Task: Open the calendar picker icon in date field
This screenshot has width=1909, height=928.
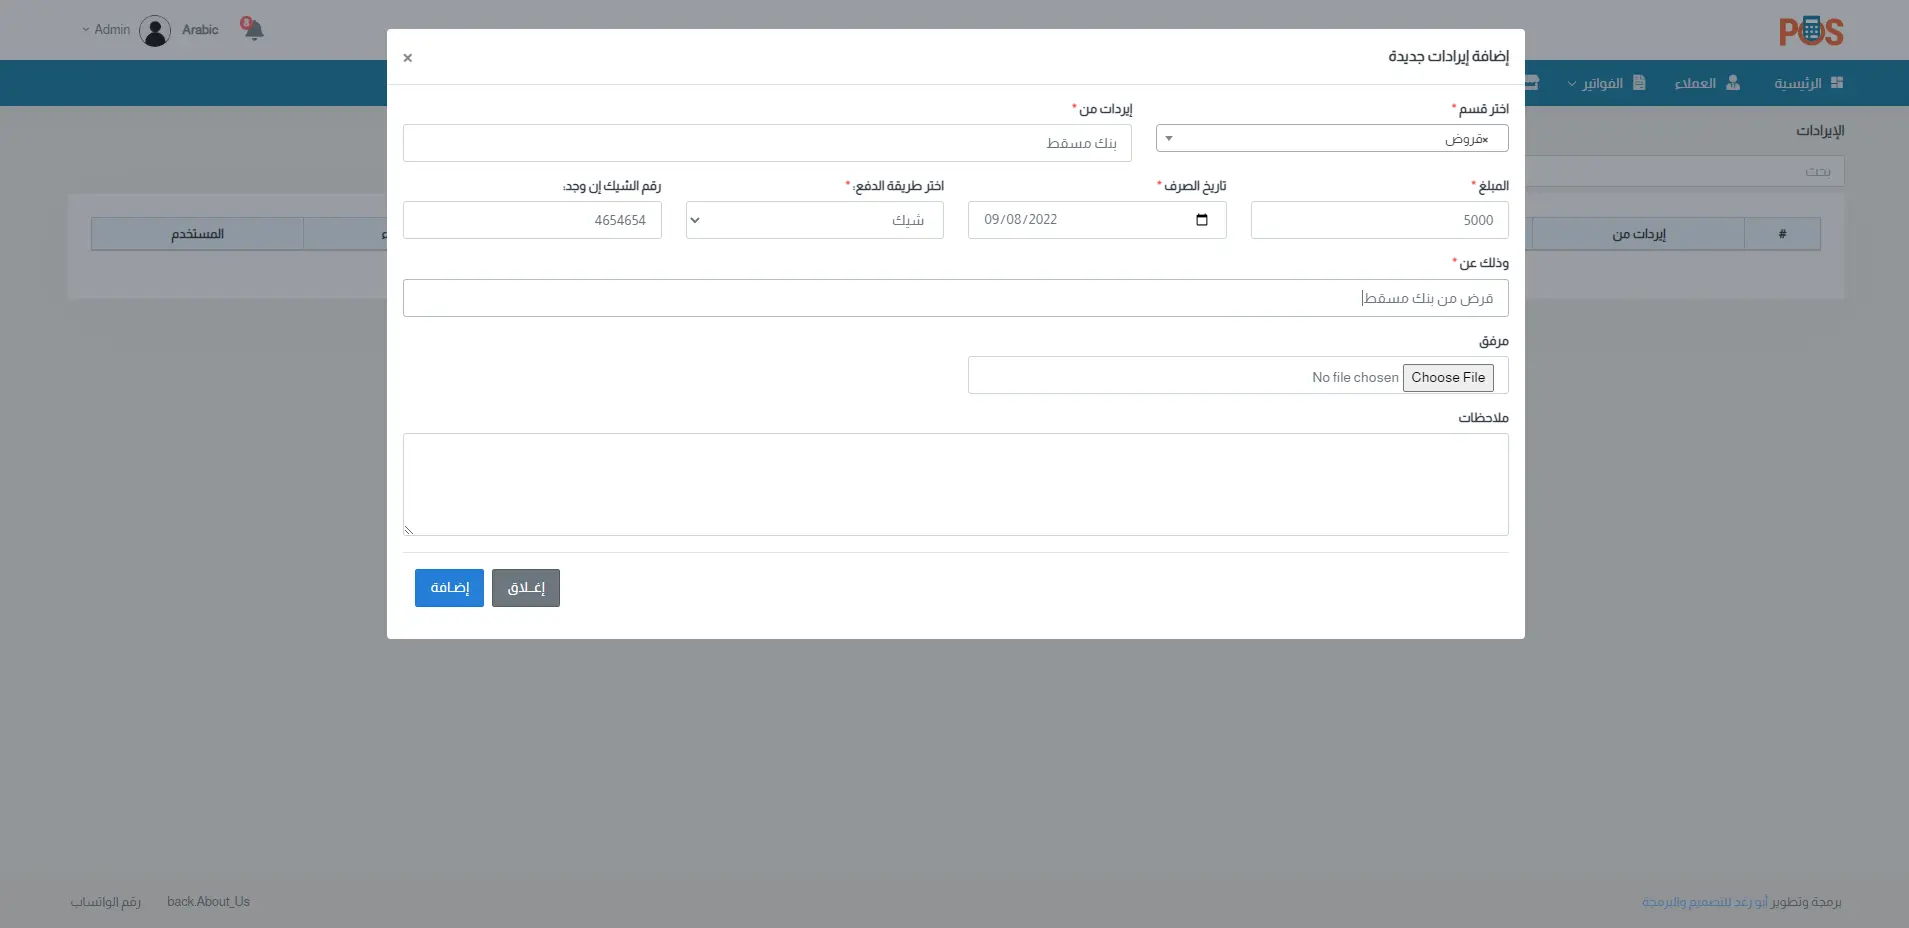Action: [1202, 220]
